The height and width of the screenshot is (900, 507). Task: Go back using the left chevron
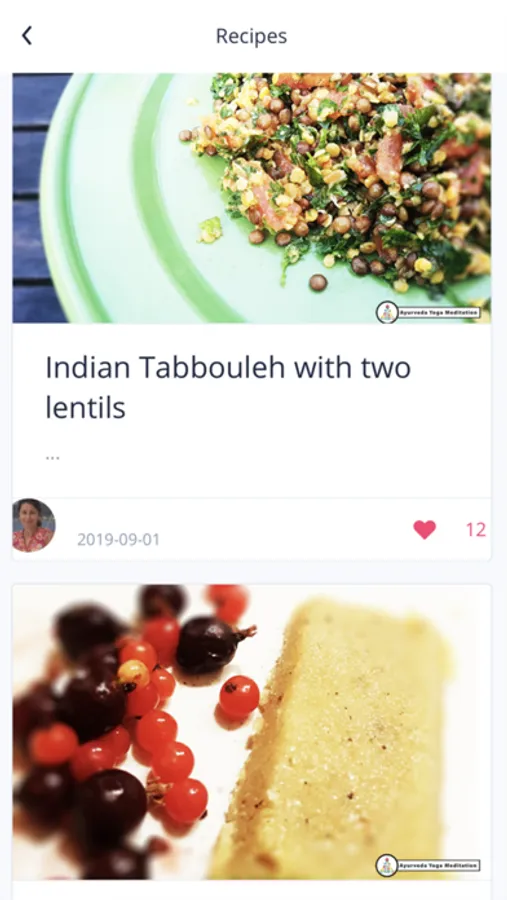tap(27, 36)
